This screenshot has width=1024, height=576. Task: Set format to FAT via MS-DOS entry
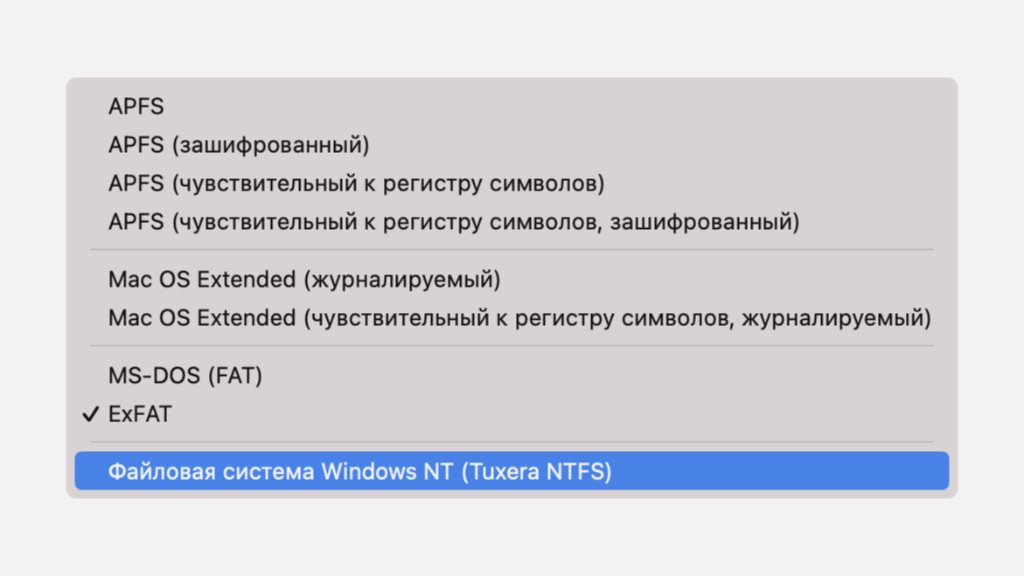click(x=185, y=376)
